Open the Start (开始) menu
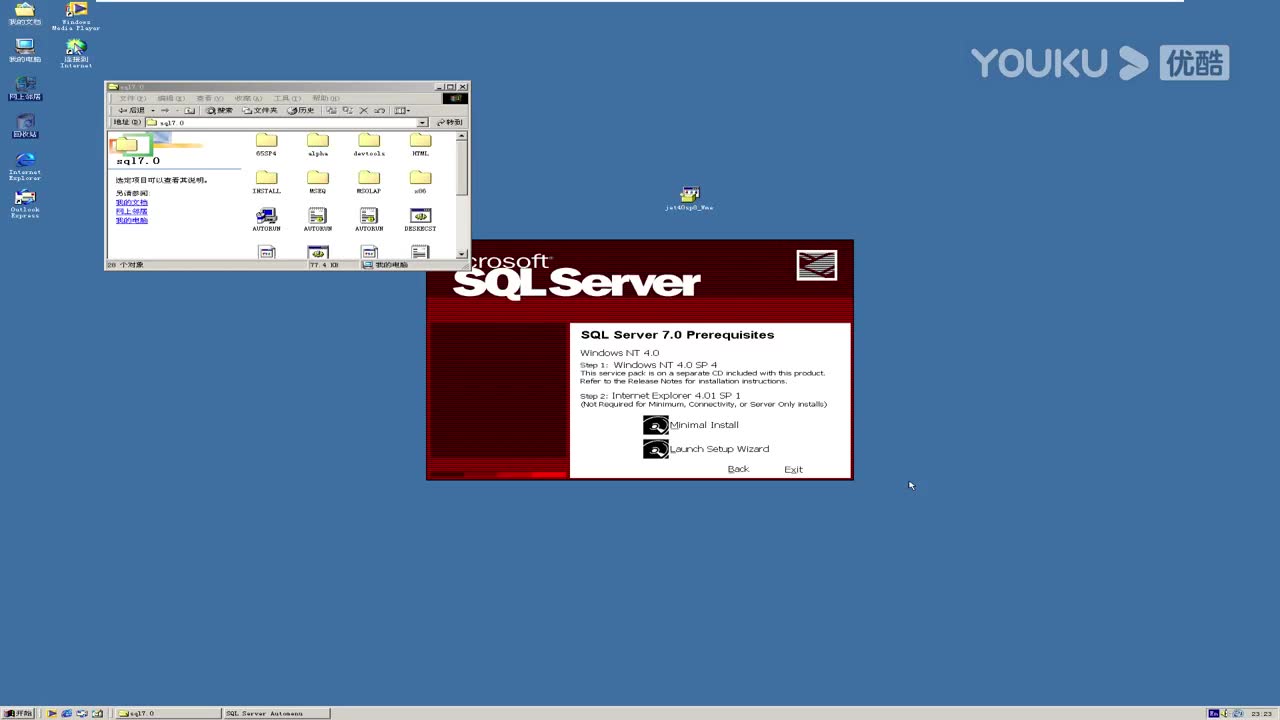1280x720 pixels. pos(18,713)
